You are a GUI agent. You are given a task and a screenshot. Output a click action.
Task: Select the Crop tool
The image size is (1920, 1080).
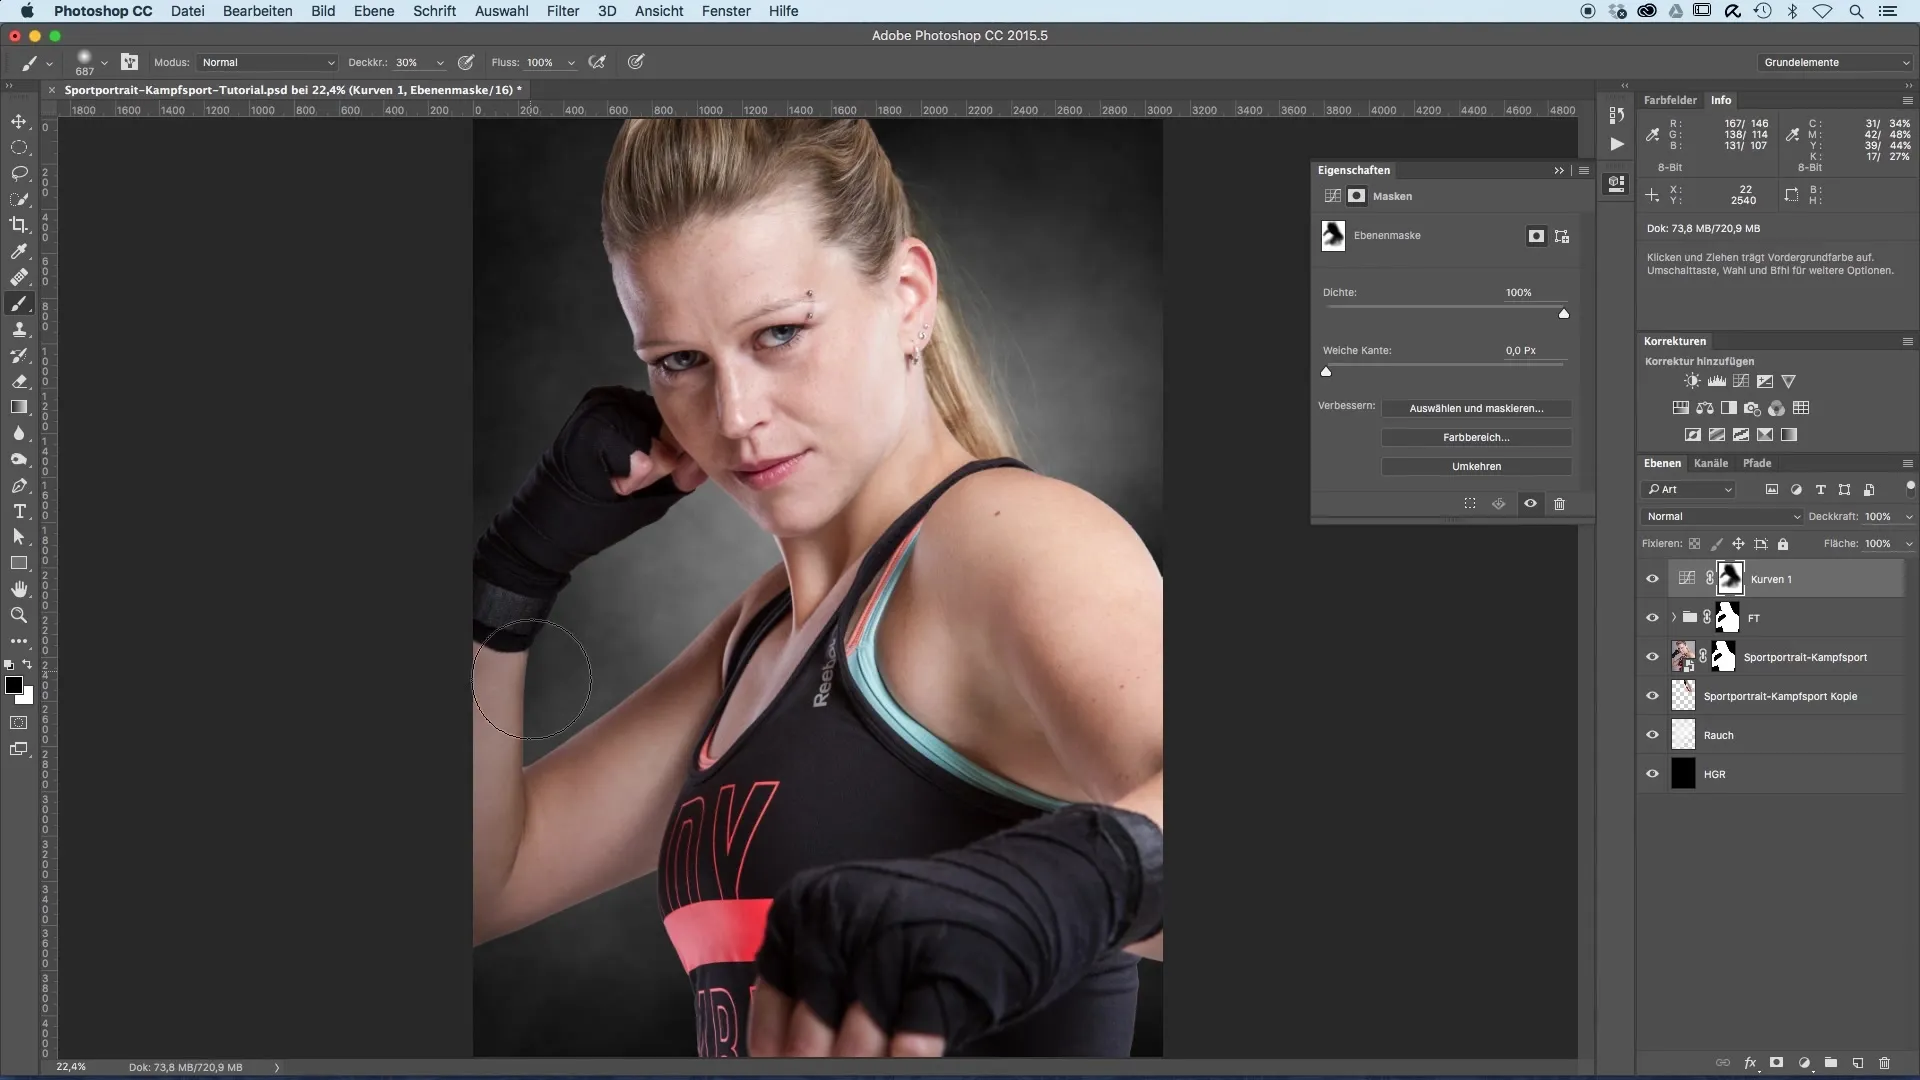(x=19, y=226)
